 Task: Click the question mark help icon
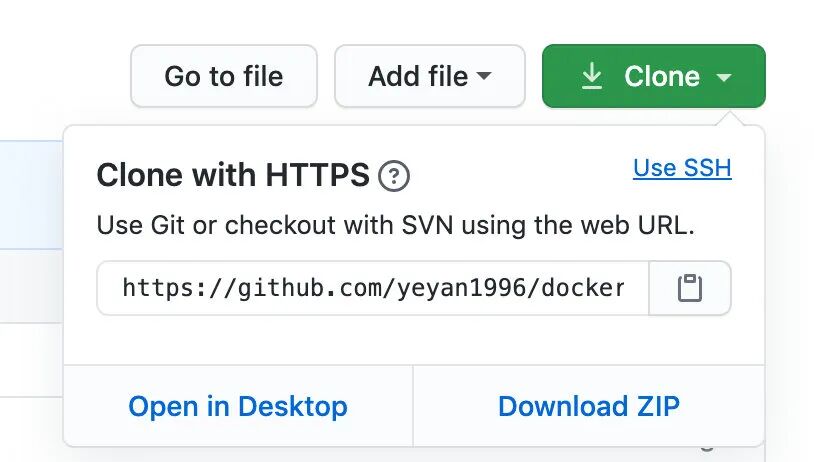click(394, 177)
